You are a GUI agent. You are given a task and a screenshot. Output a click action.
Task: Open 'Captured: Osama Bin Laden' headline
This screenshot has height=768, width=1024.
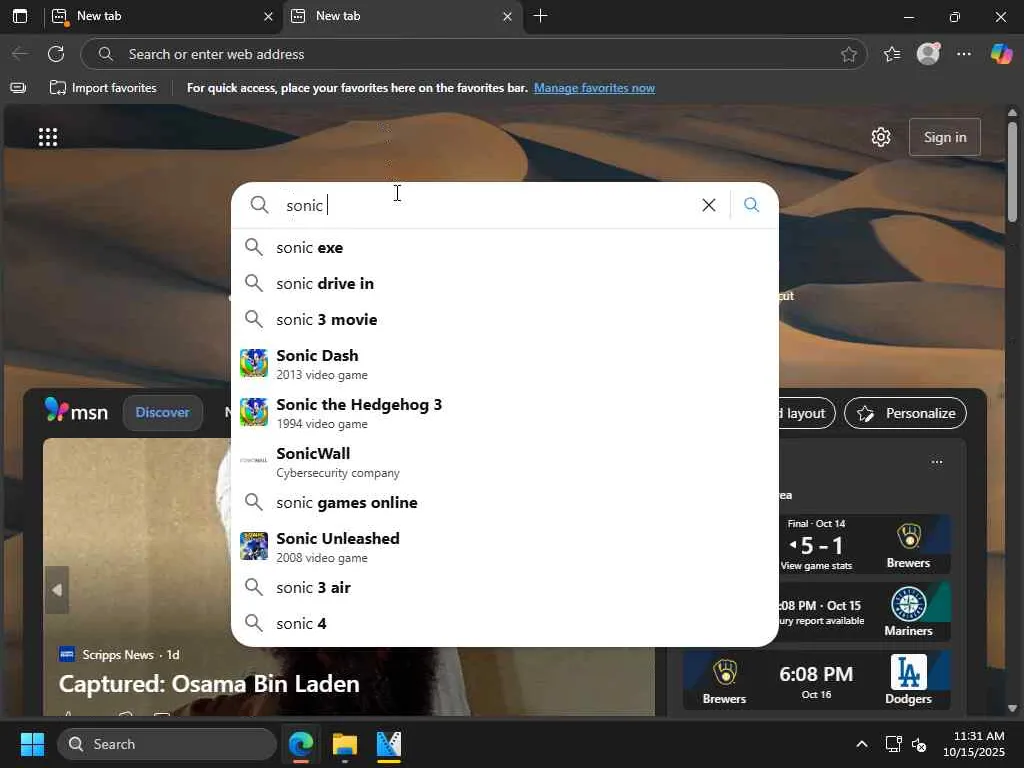coord(209,684)
